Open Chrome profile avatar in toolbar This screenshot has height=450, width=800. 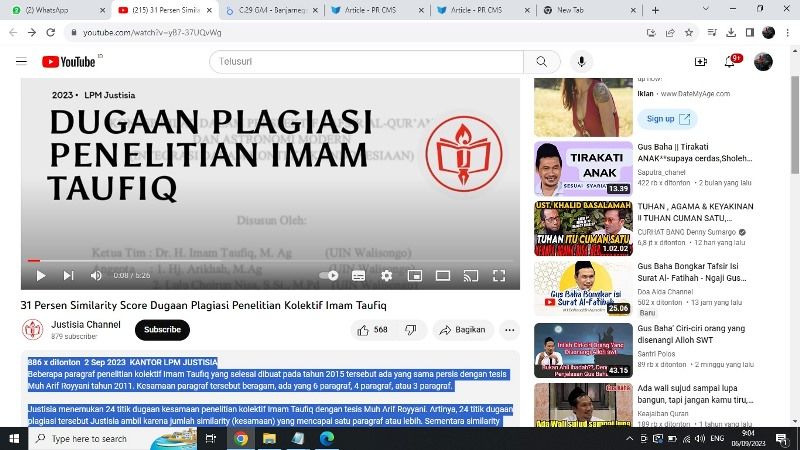pyautogui.click(x=768, y=33)
